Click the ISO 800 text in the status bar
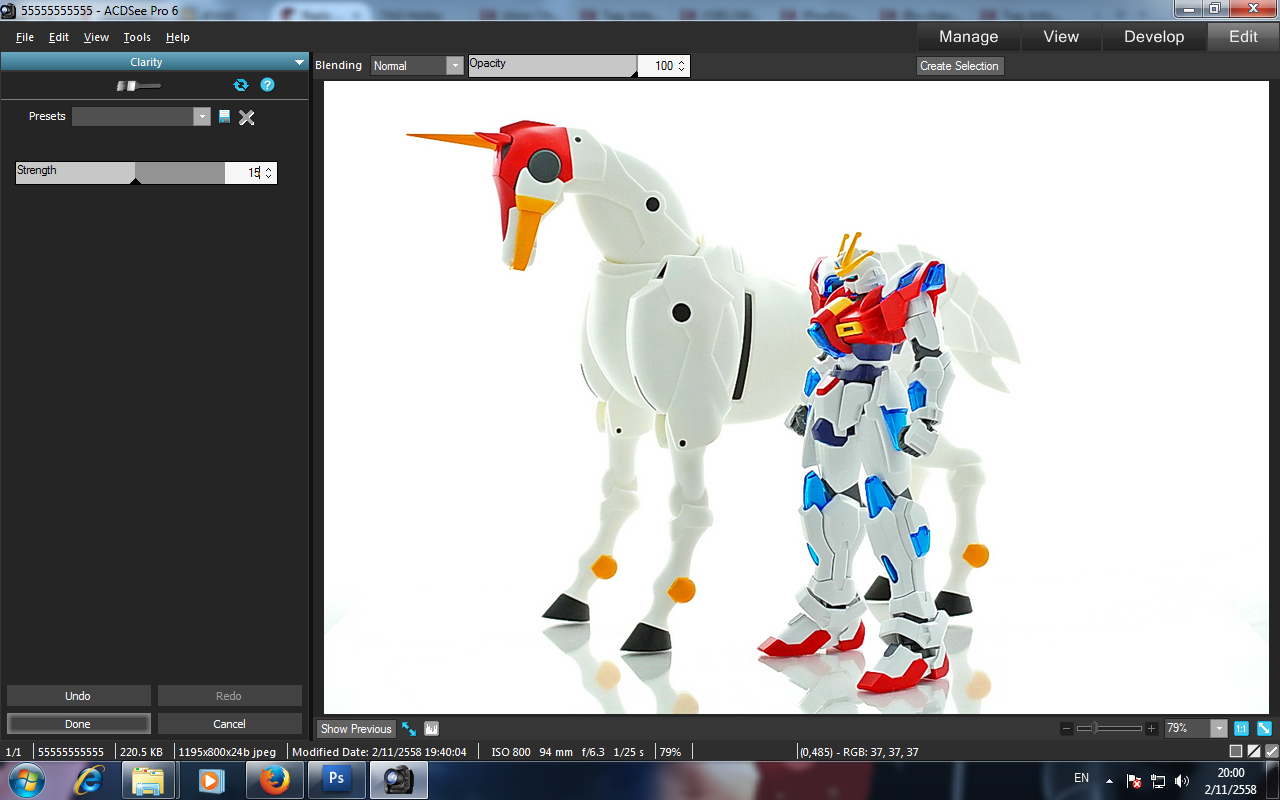Viewport: 1280px width, 800px height. [511, 752]
